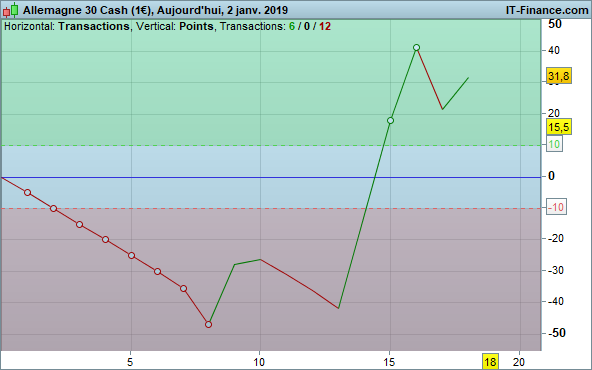
Task: Click the 'Points' vertical axis label text
Action: point(196,26)
